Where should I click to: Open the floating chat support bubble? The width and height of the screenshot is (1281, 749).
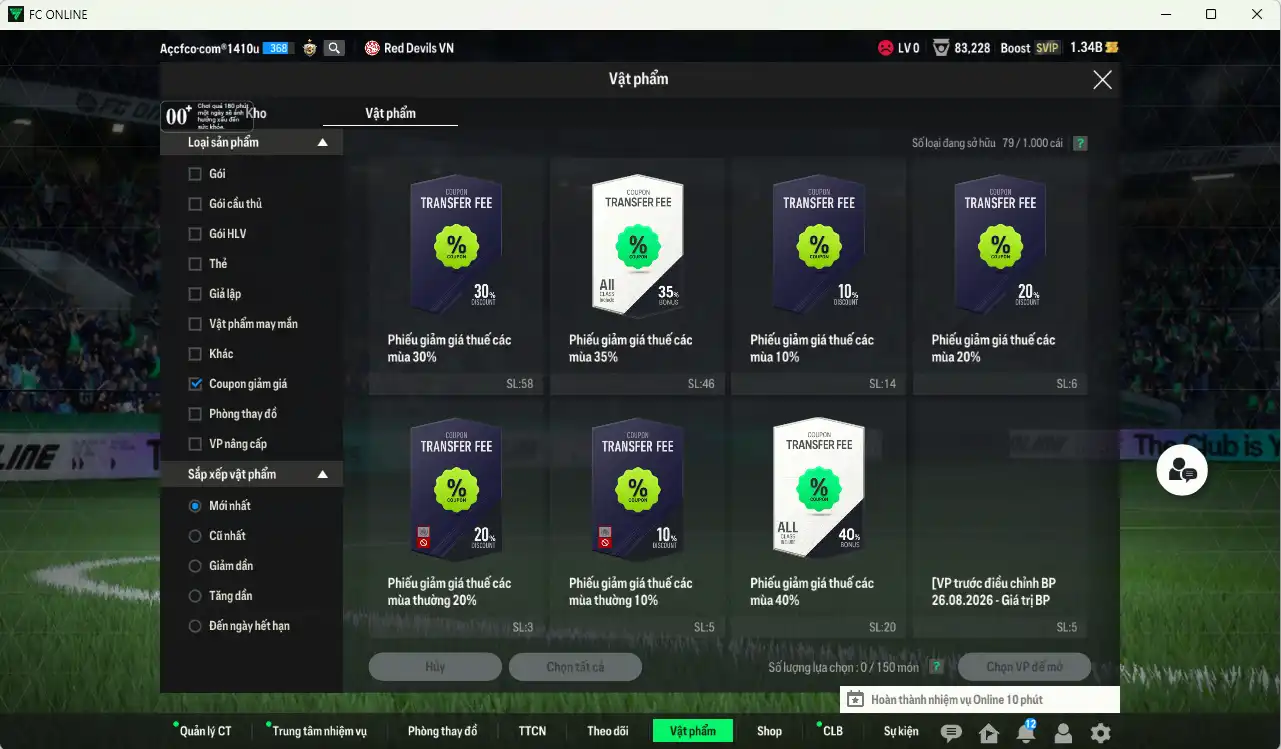click(x=1182, y=470)
